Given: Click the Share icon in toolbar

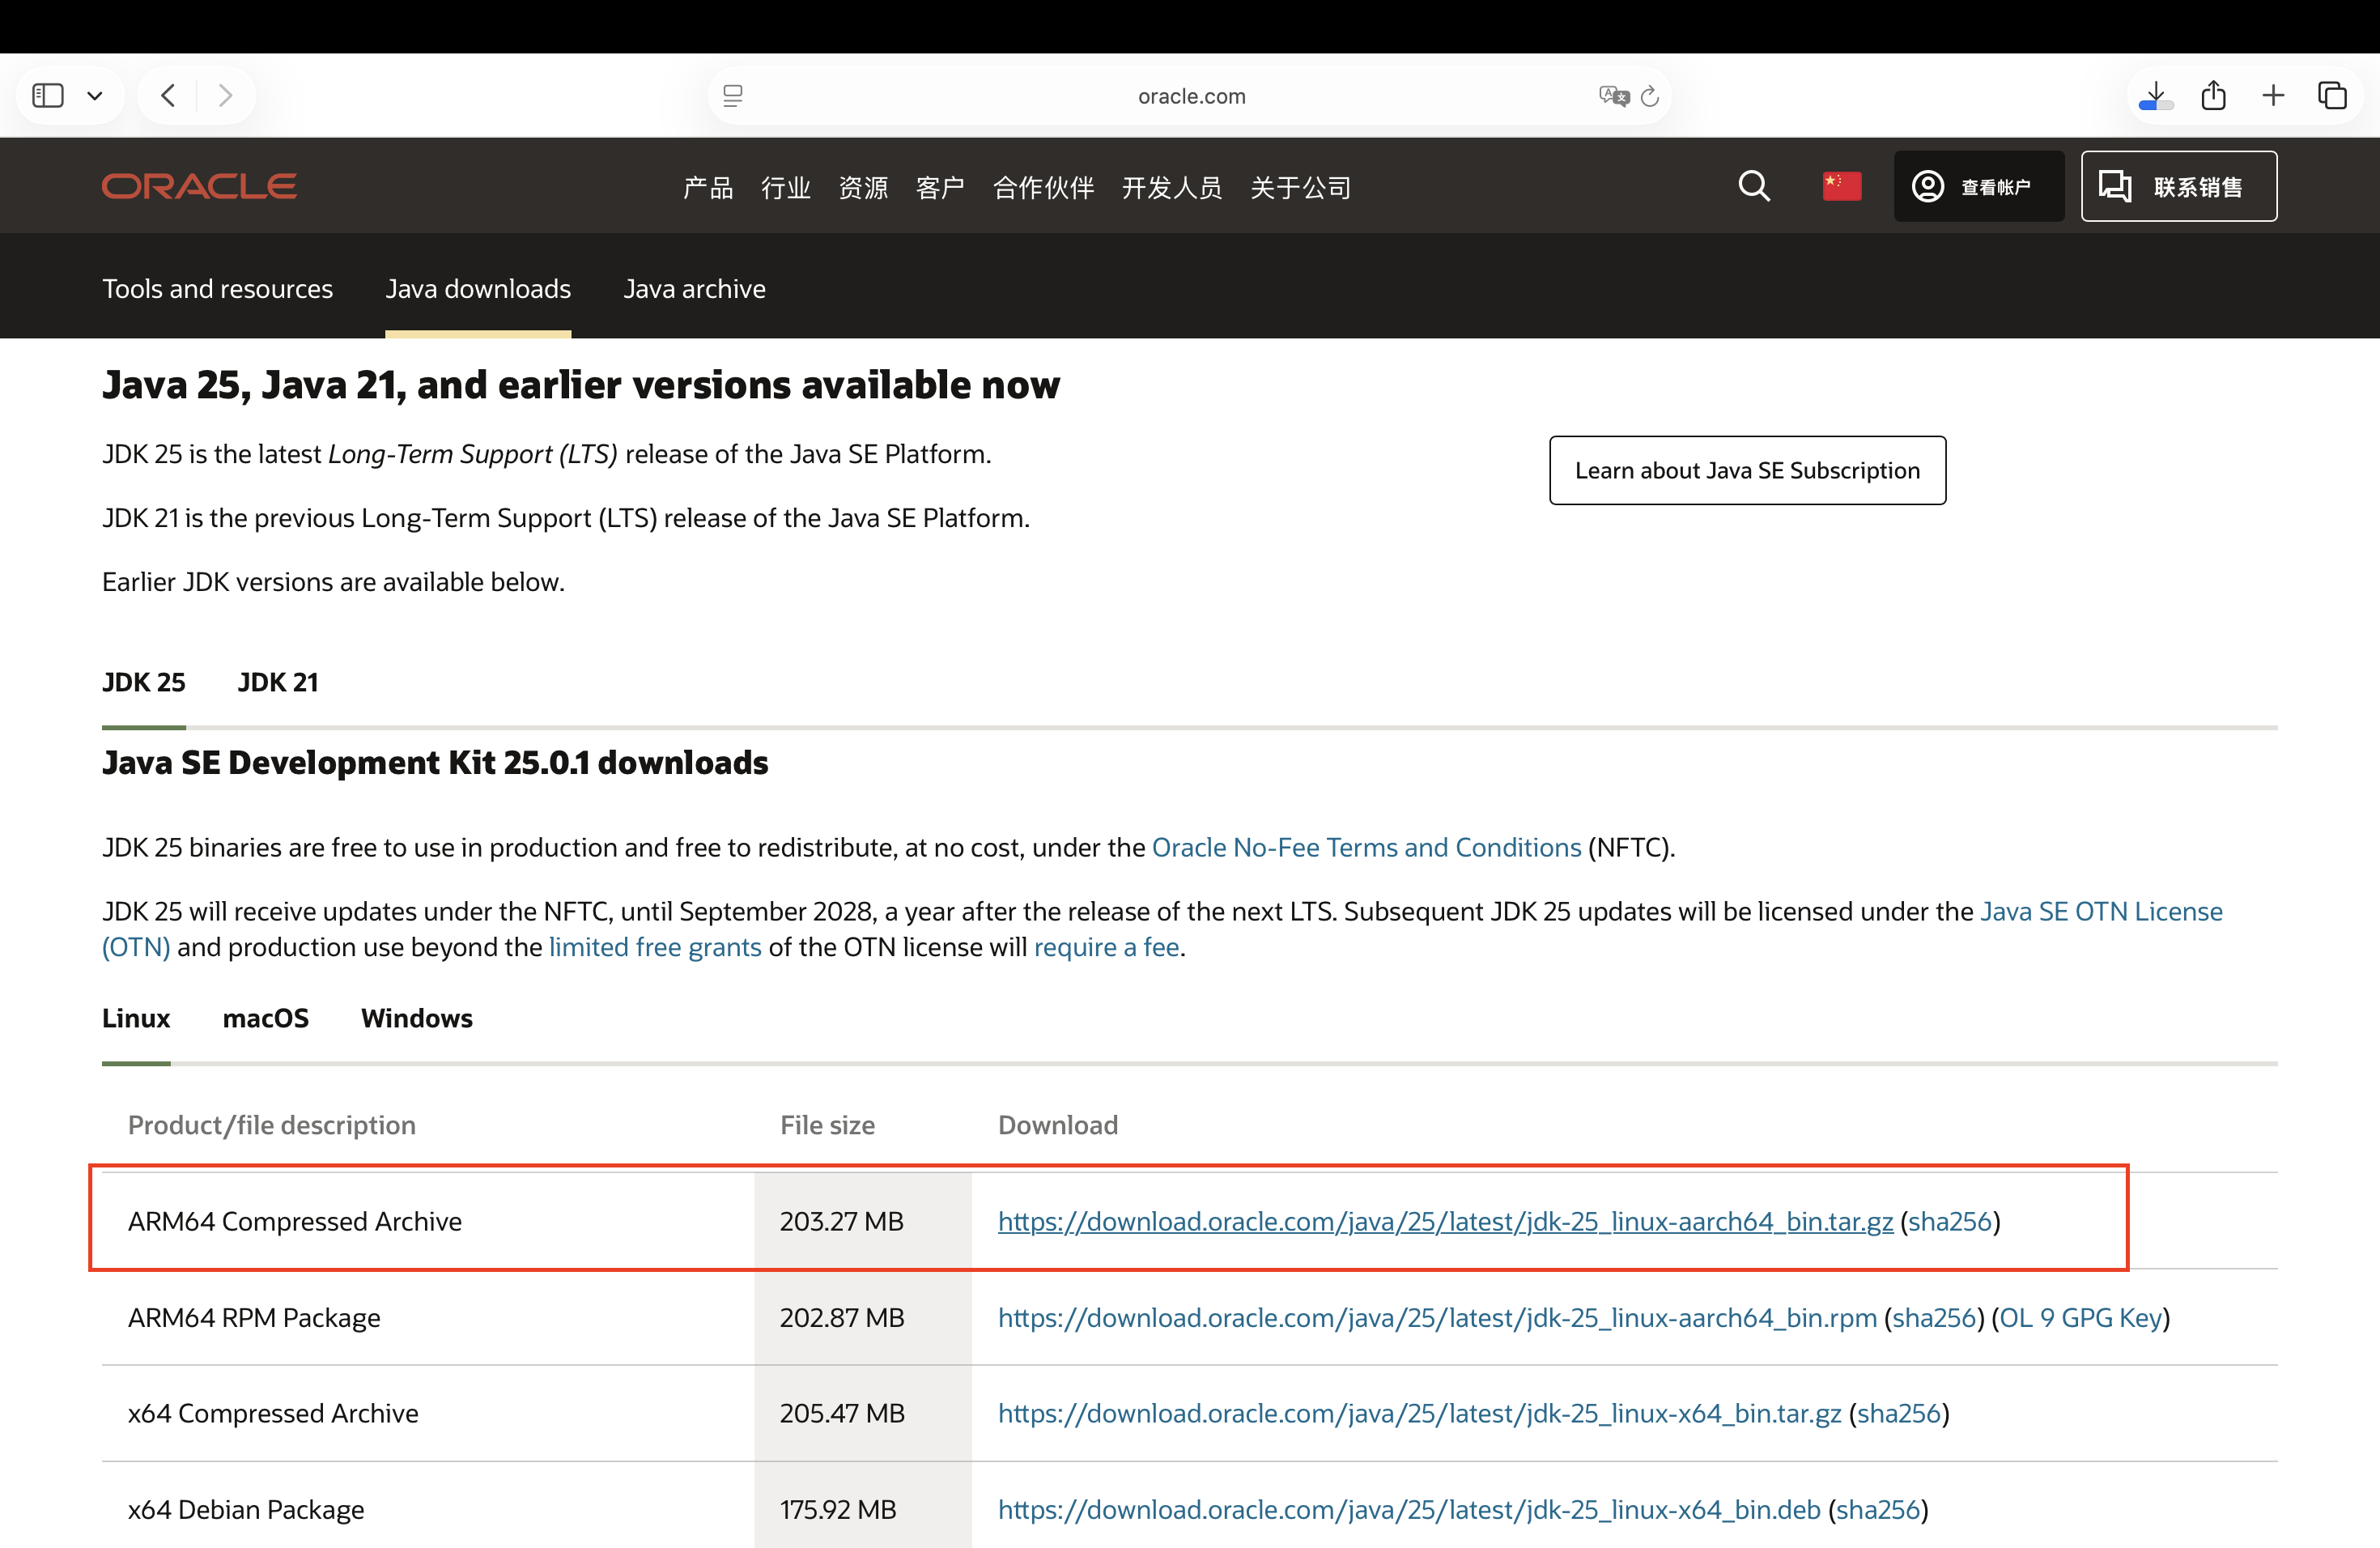Looking at the screenshot, I should point(2213,96).
